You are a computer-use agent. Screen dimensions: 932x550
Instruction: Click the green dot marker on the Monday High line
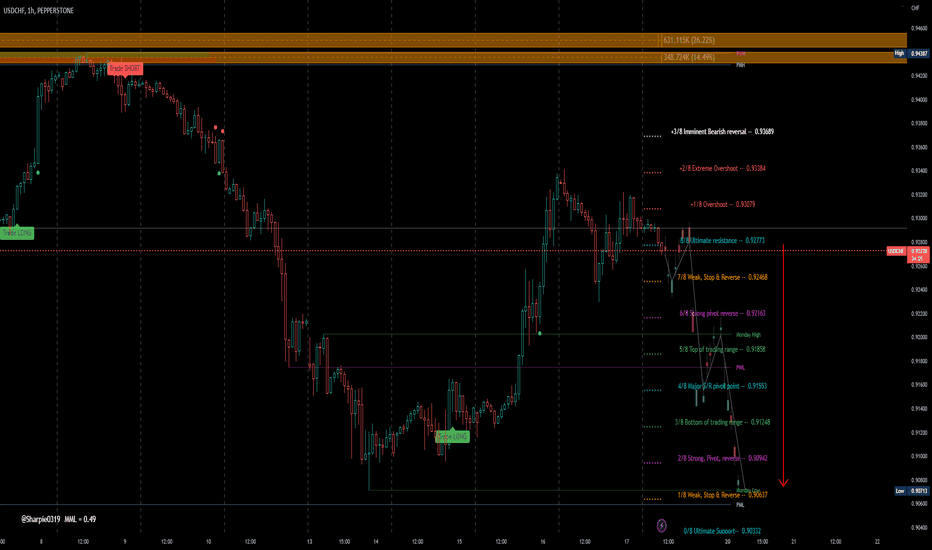coord(540,334)
